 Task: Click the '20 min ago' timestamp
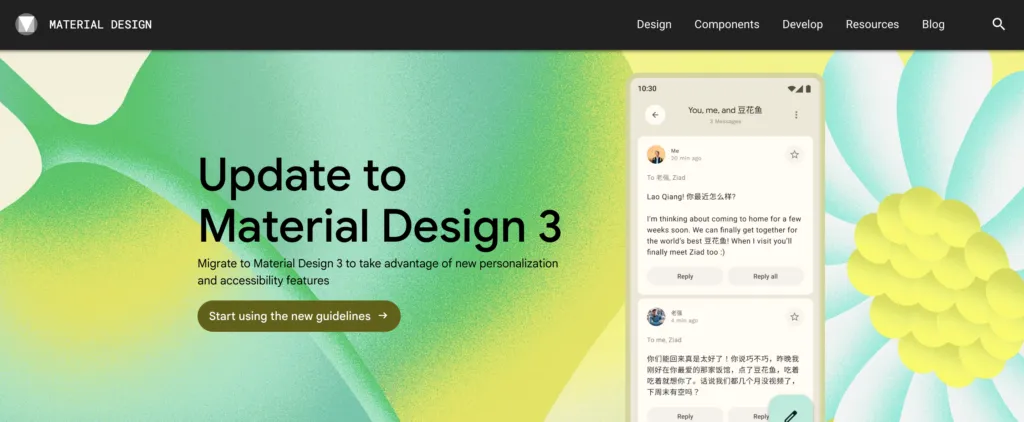pyautogui.click(x=686, y=159)
